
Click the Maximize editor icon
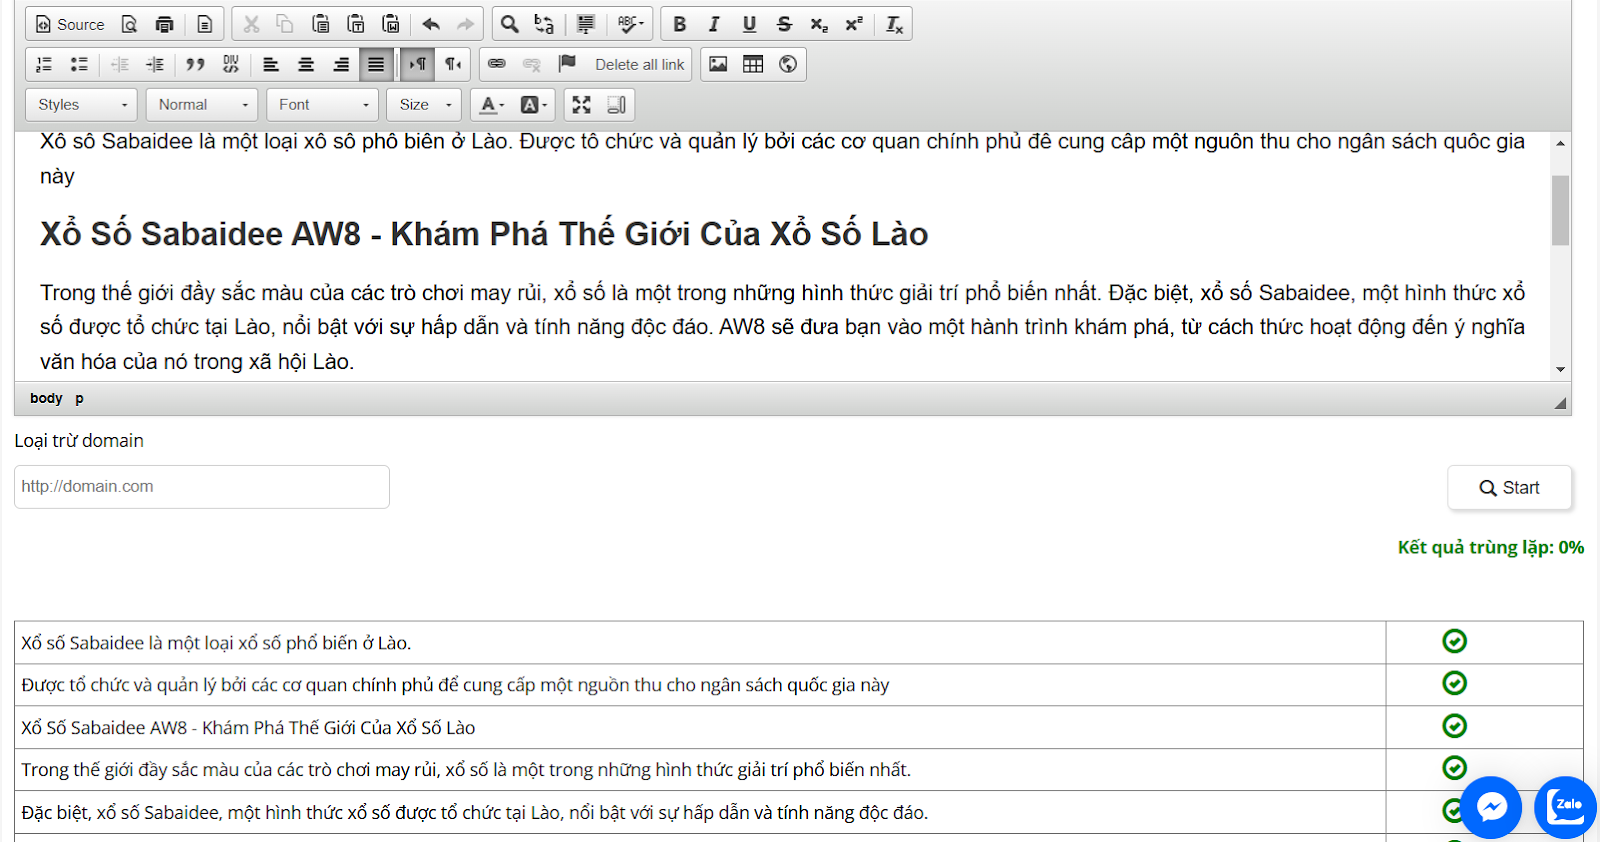tap(582, 104)
